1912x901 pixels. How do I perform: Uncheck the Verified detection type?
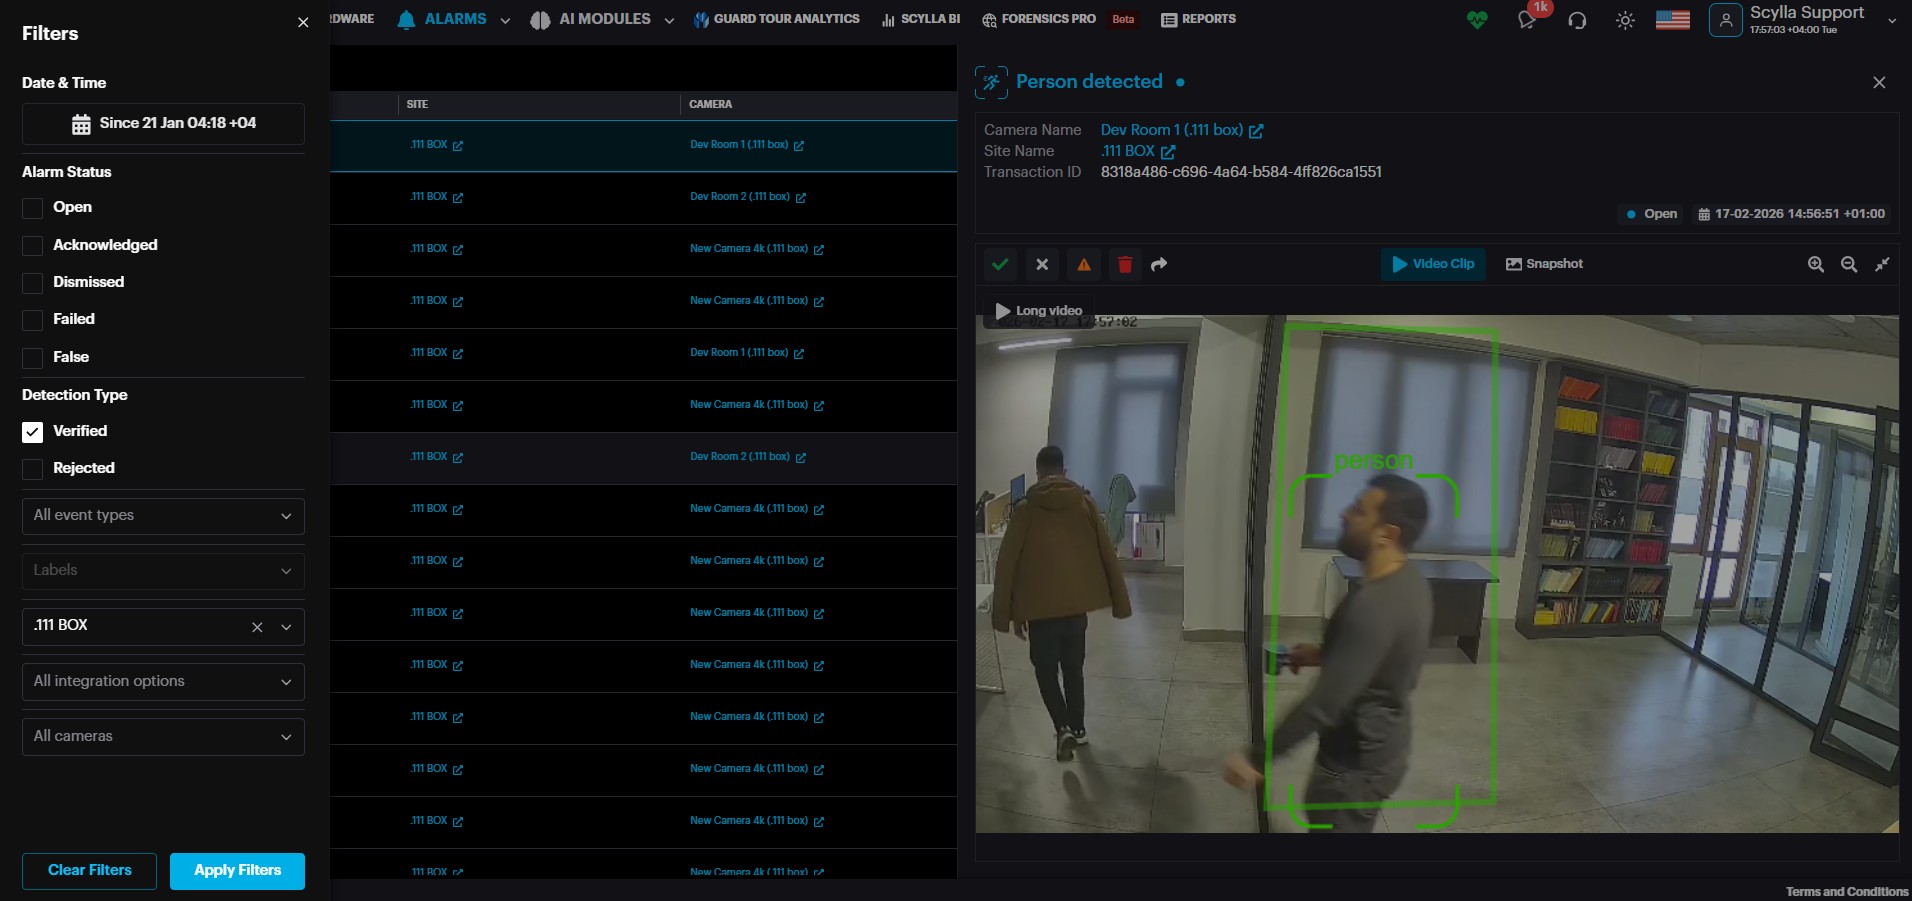33,432
